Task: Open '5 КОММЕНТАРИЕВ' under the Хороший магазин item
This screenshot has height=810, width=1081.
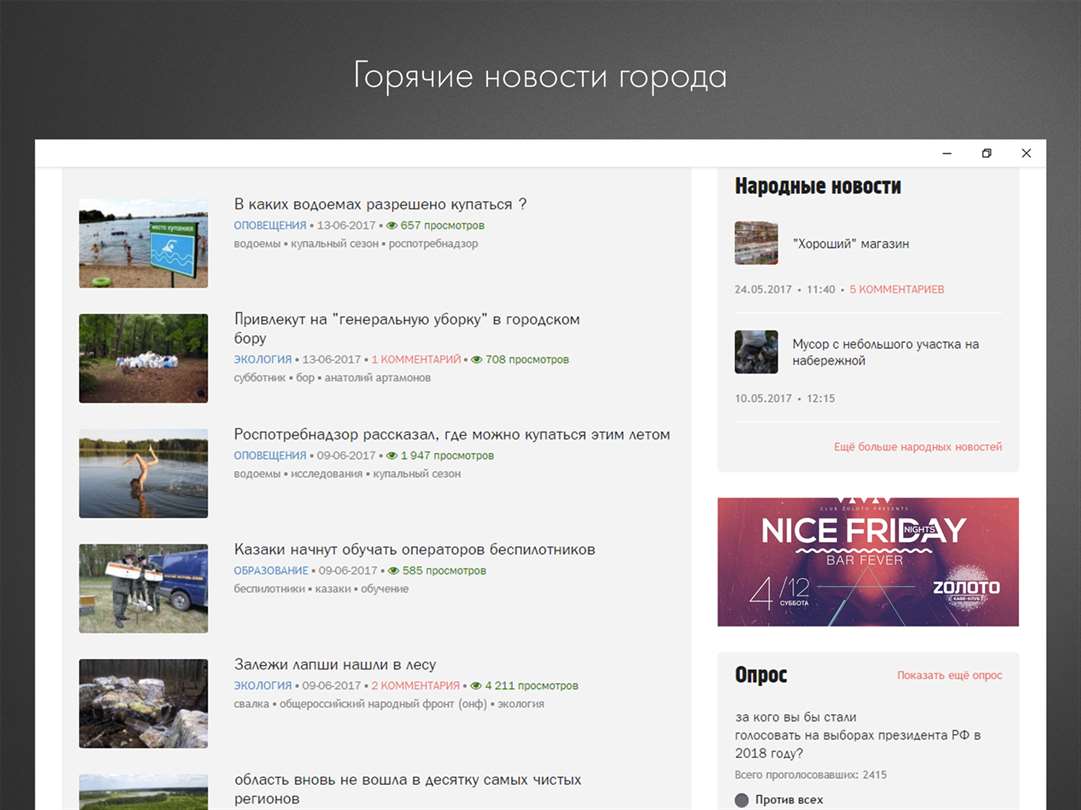Action: [896, 290]
